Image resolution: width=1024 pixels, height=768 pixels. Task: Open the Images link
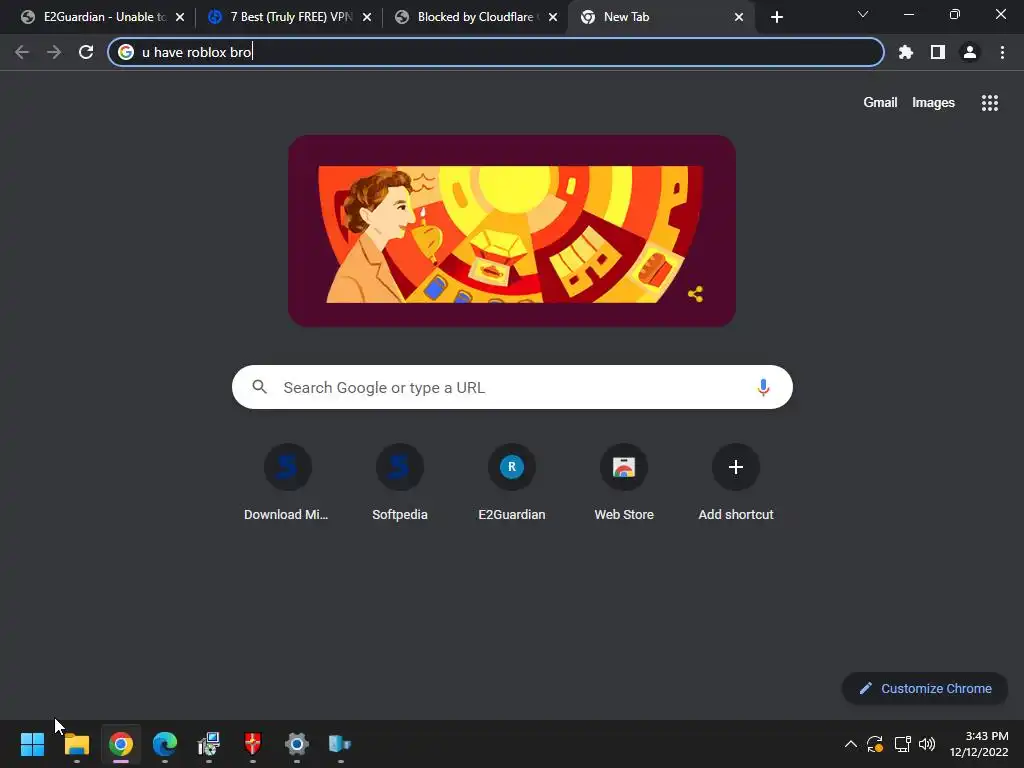coord(933,103)
